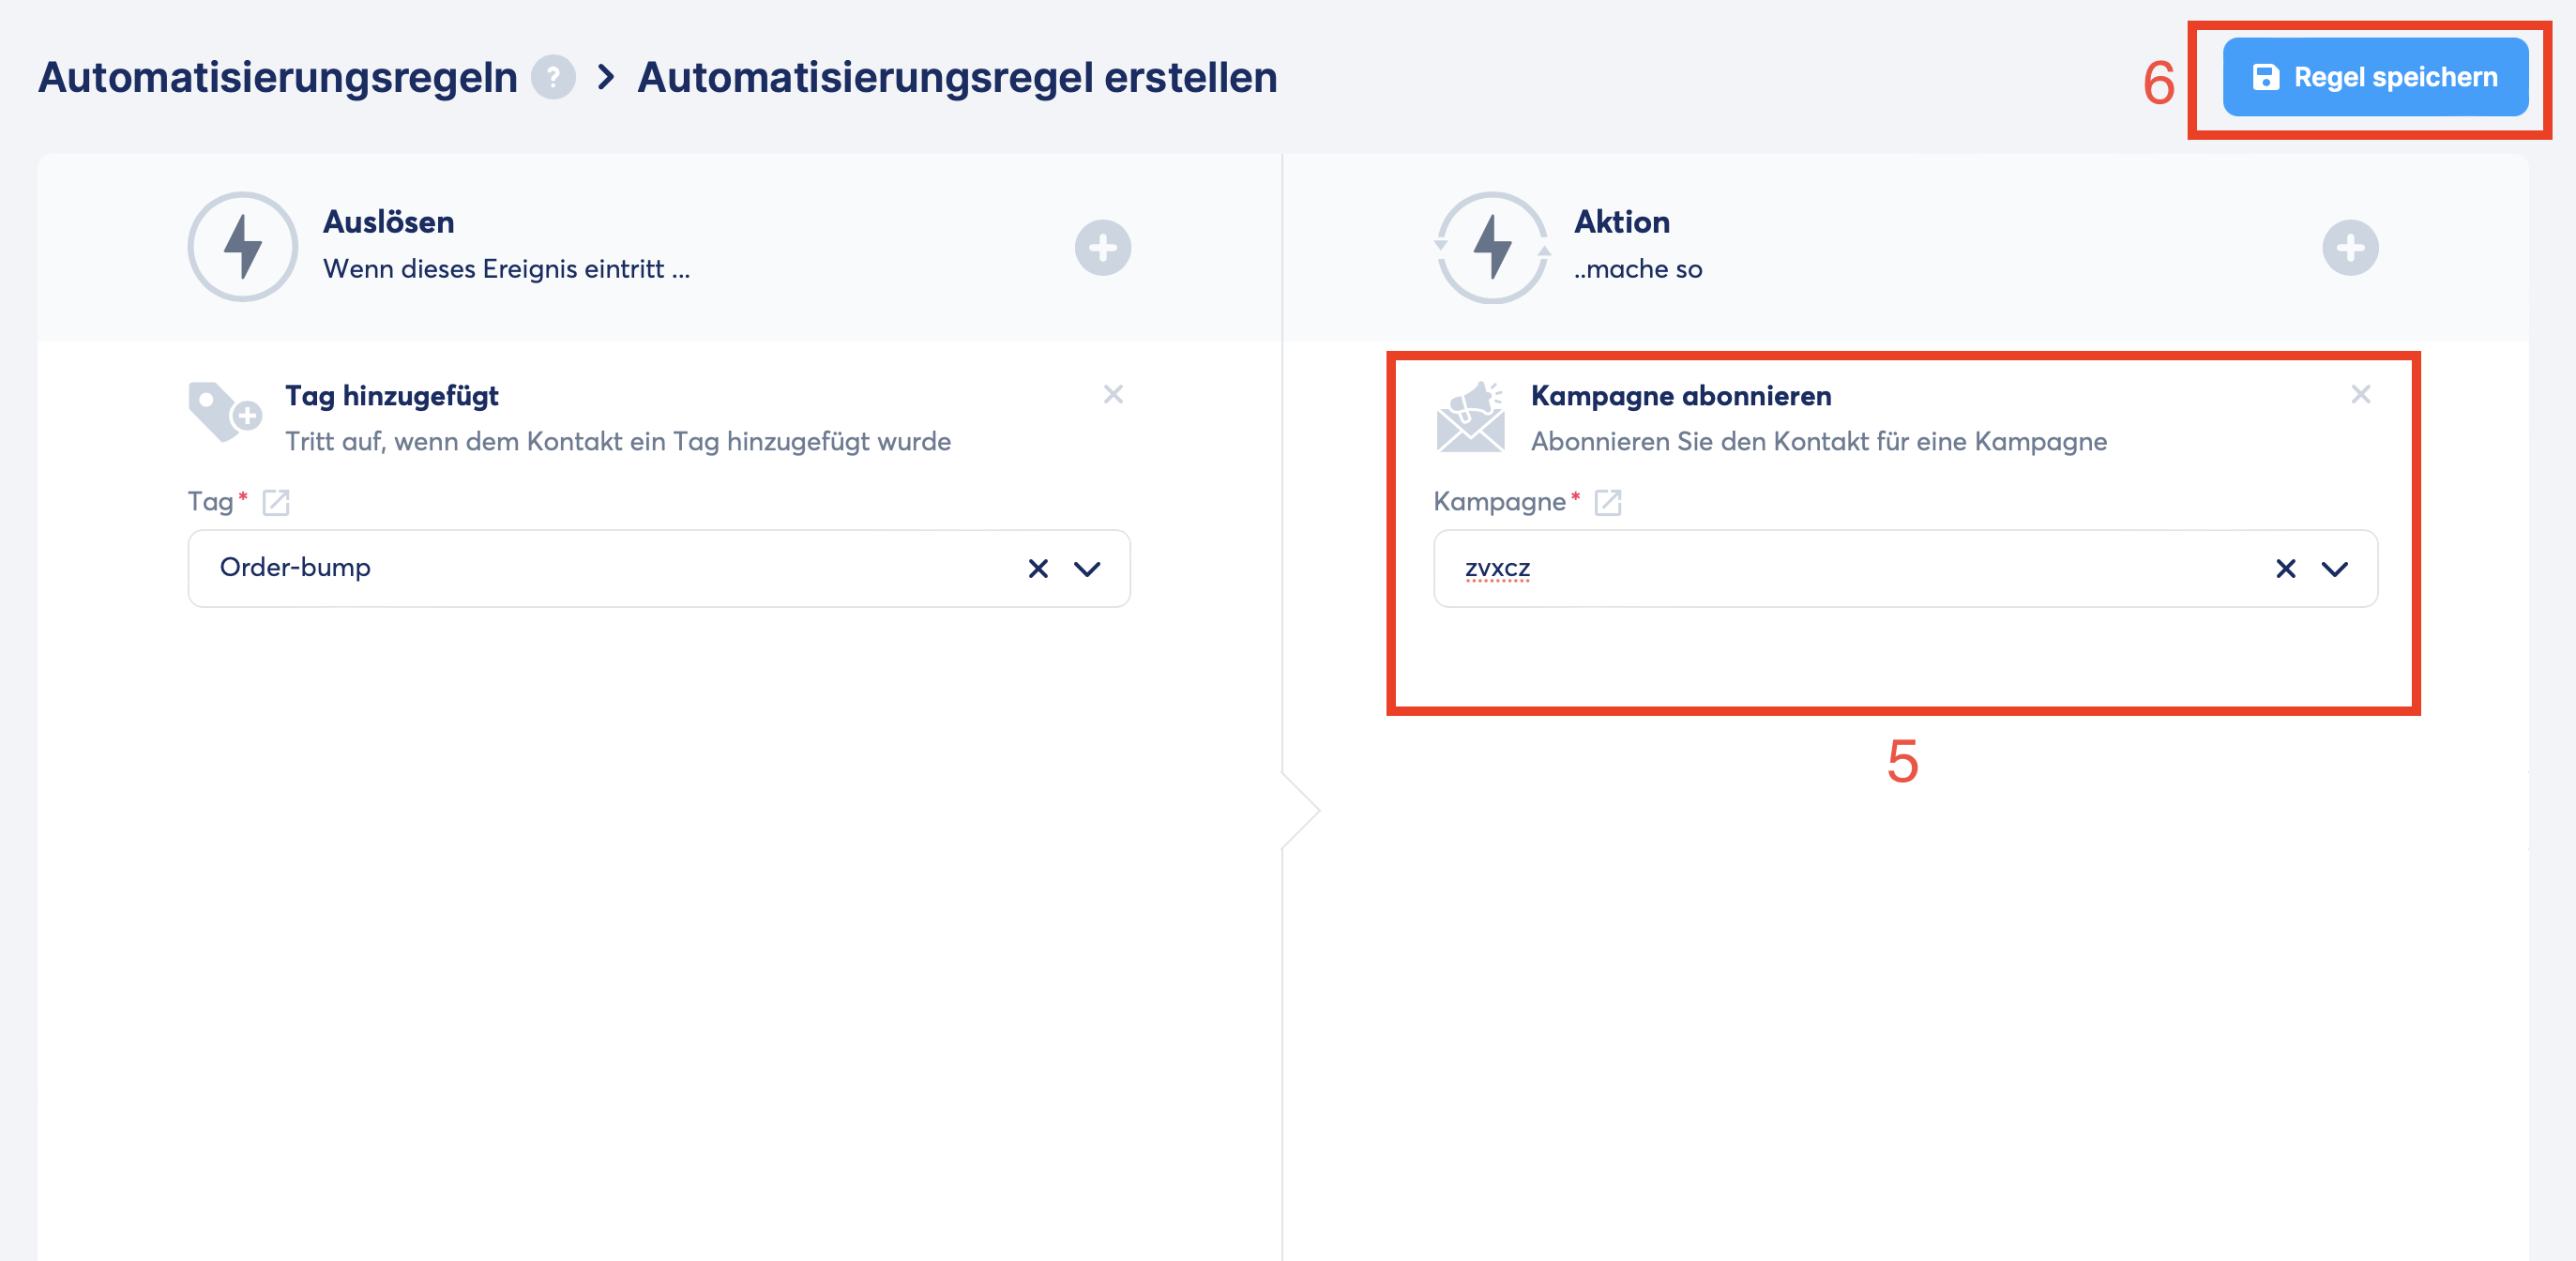2576x1261 pixels.
Task: Click the Kampagne abonnieren envelope icon
Action: click(1469, 417)
